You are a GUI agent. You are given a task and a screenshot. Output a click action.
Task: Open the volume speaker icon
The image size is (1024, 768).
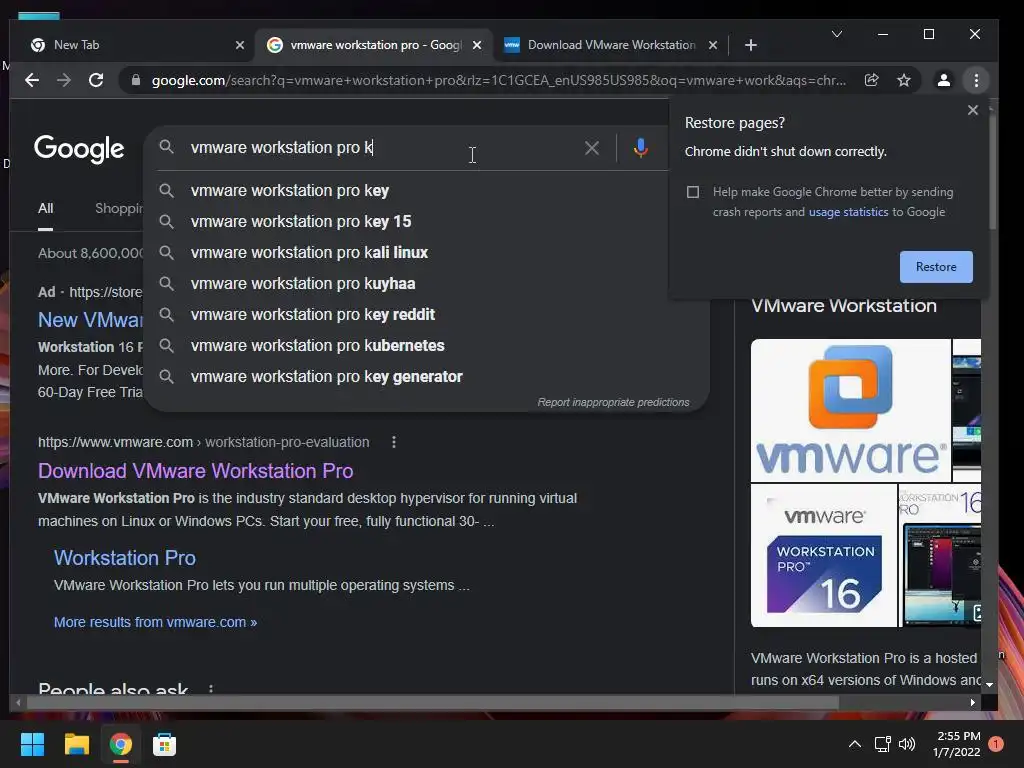tap(907, 744)
